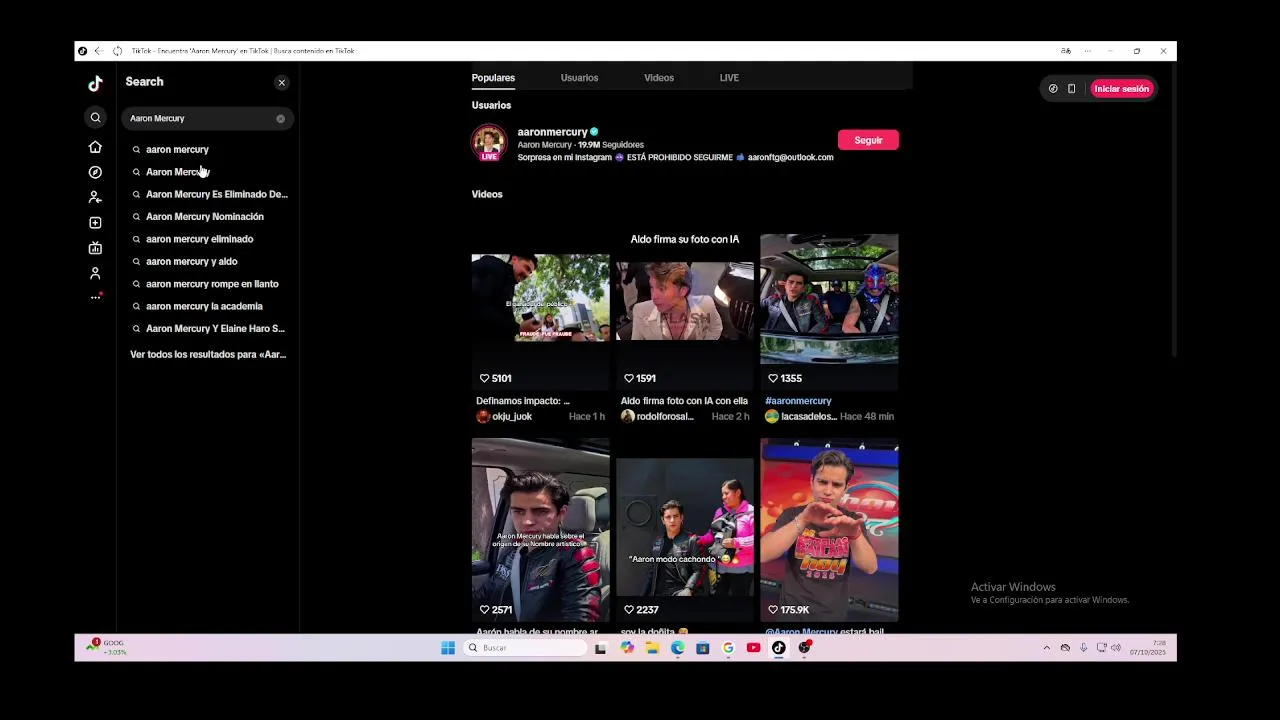This screenshot has height=720, width=1280.
Task: Open Copilot icon in taskbar
Action: pyautogui.click(x=627, y=648)
